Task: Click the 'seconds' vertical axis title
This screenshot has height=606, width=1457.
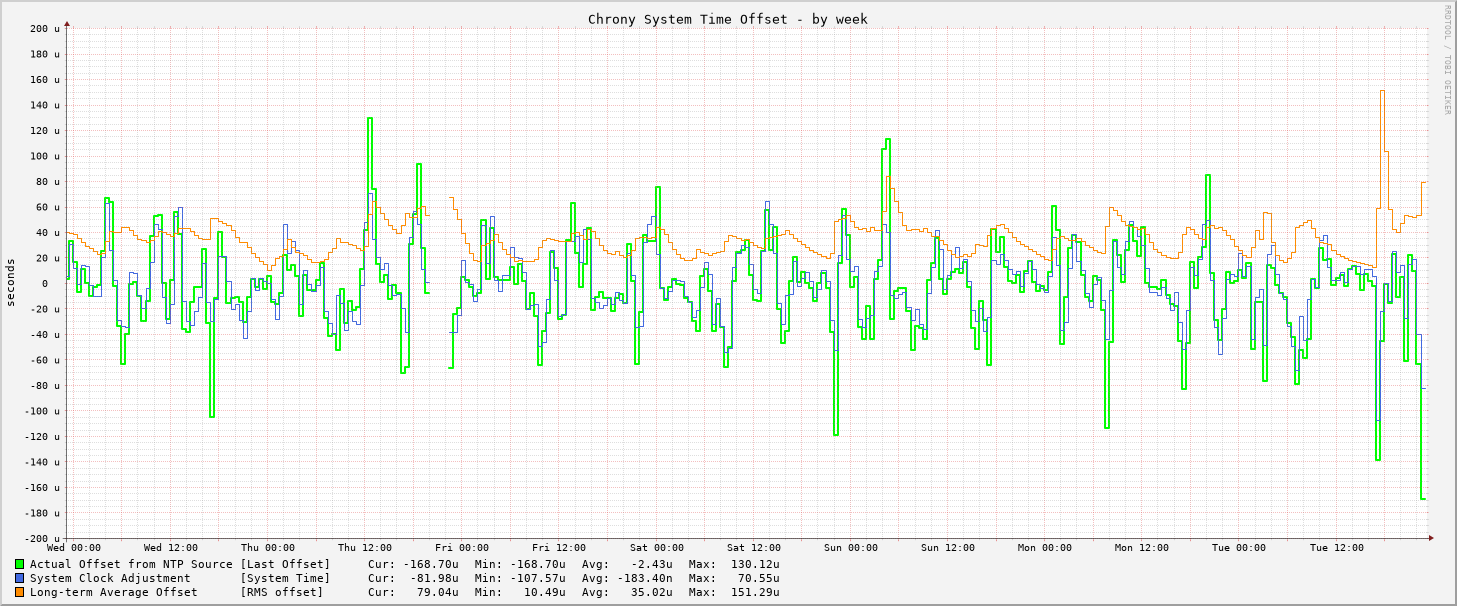Action: click(11, 282)
